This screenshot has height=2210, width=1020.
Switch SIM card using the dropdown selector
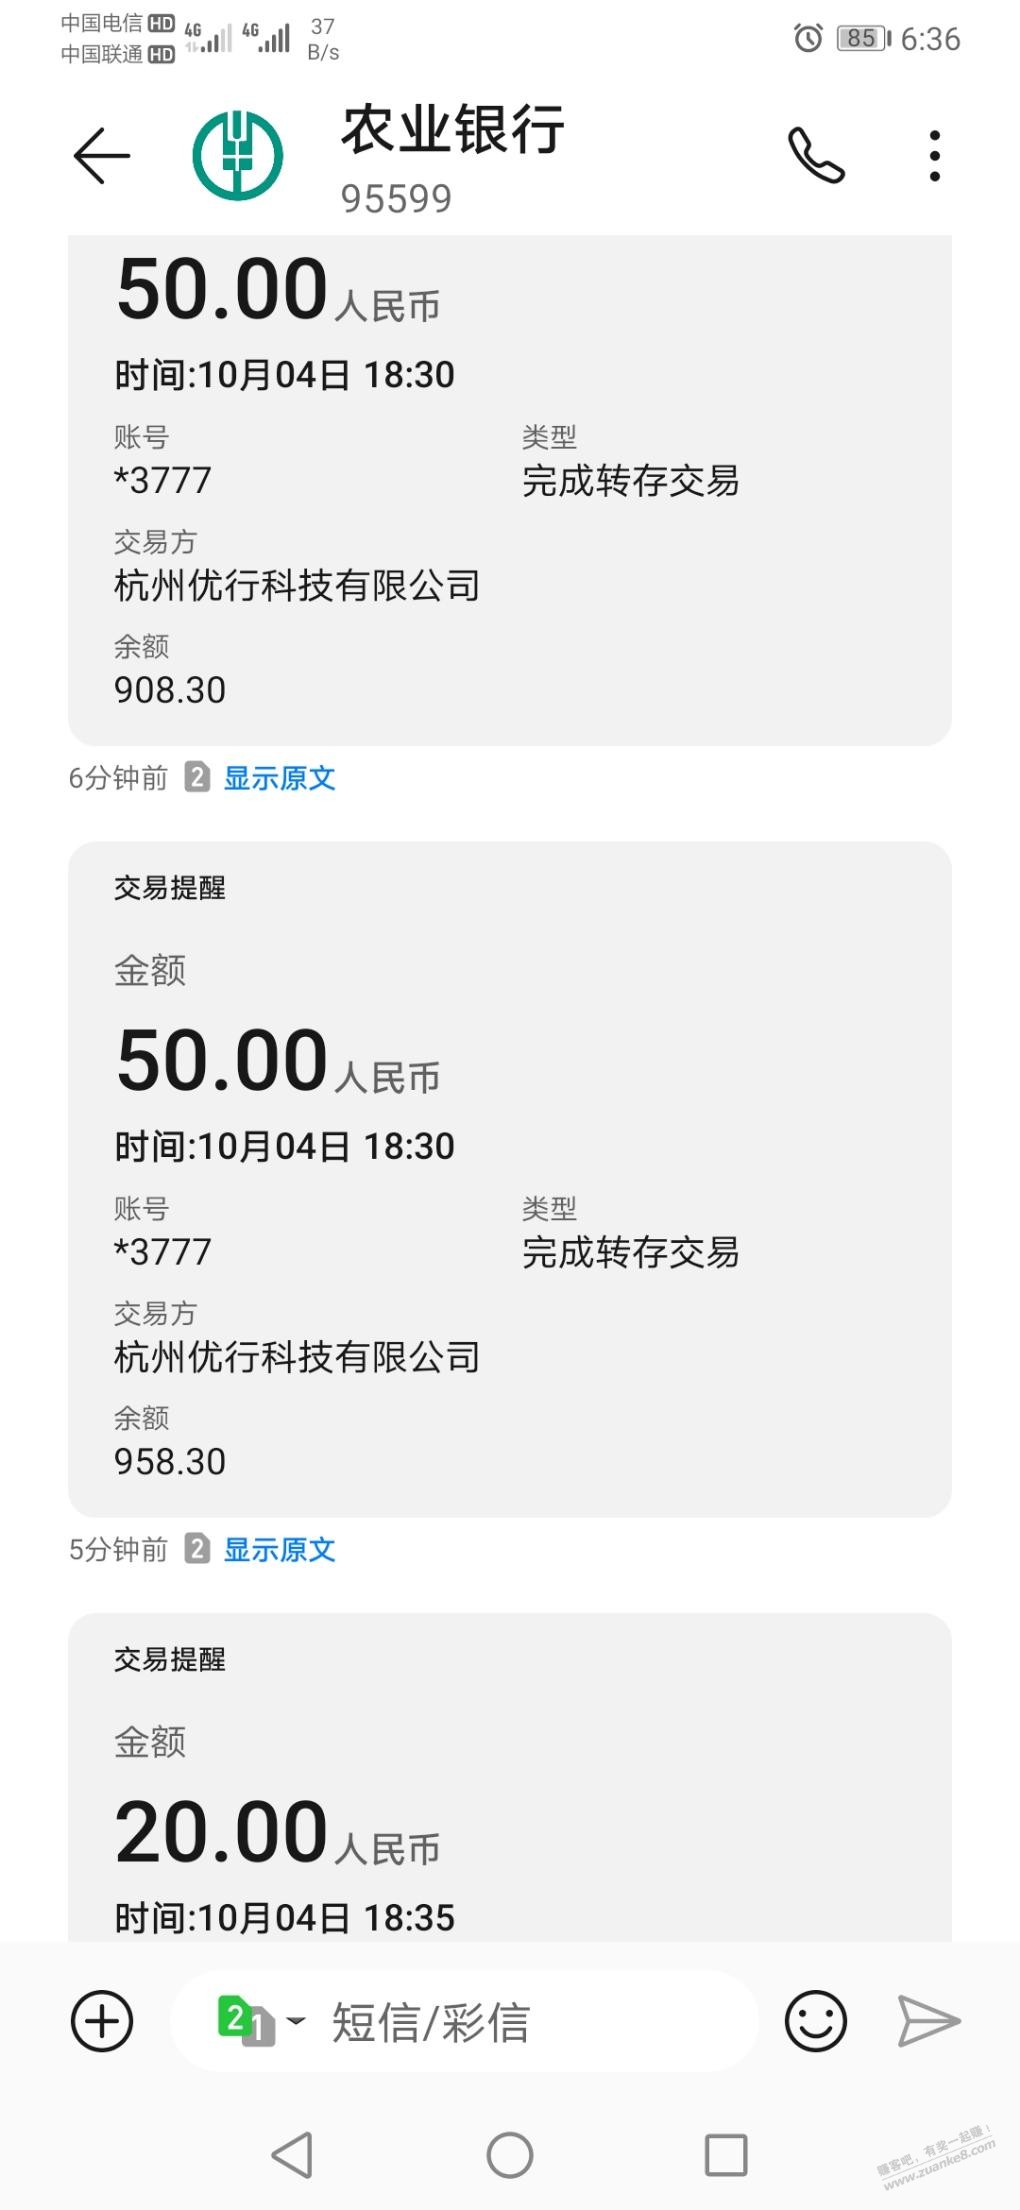[x=260, y=2021]
